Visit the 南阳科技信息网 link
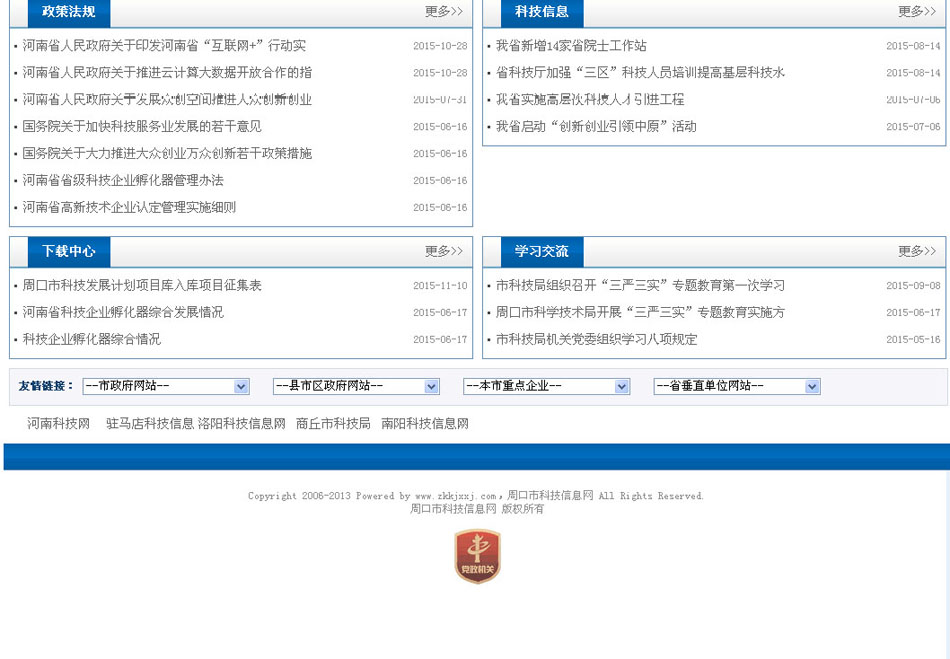This screenshot has height=659, width=950. pyautogui.click(x=425, y=423)
